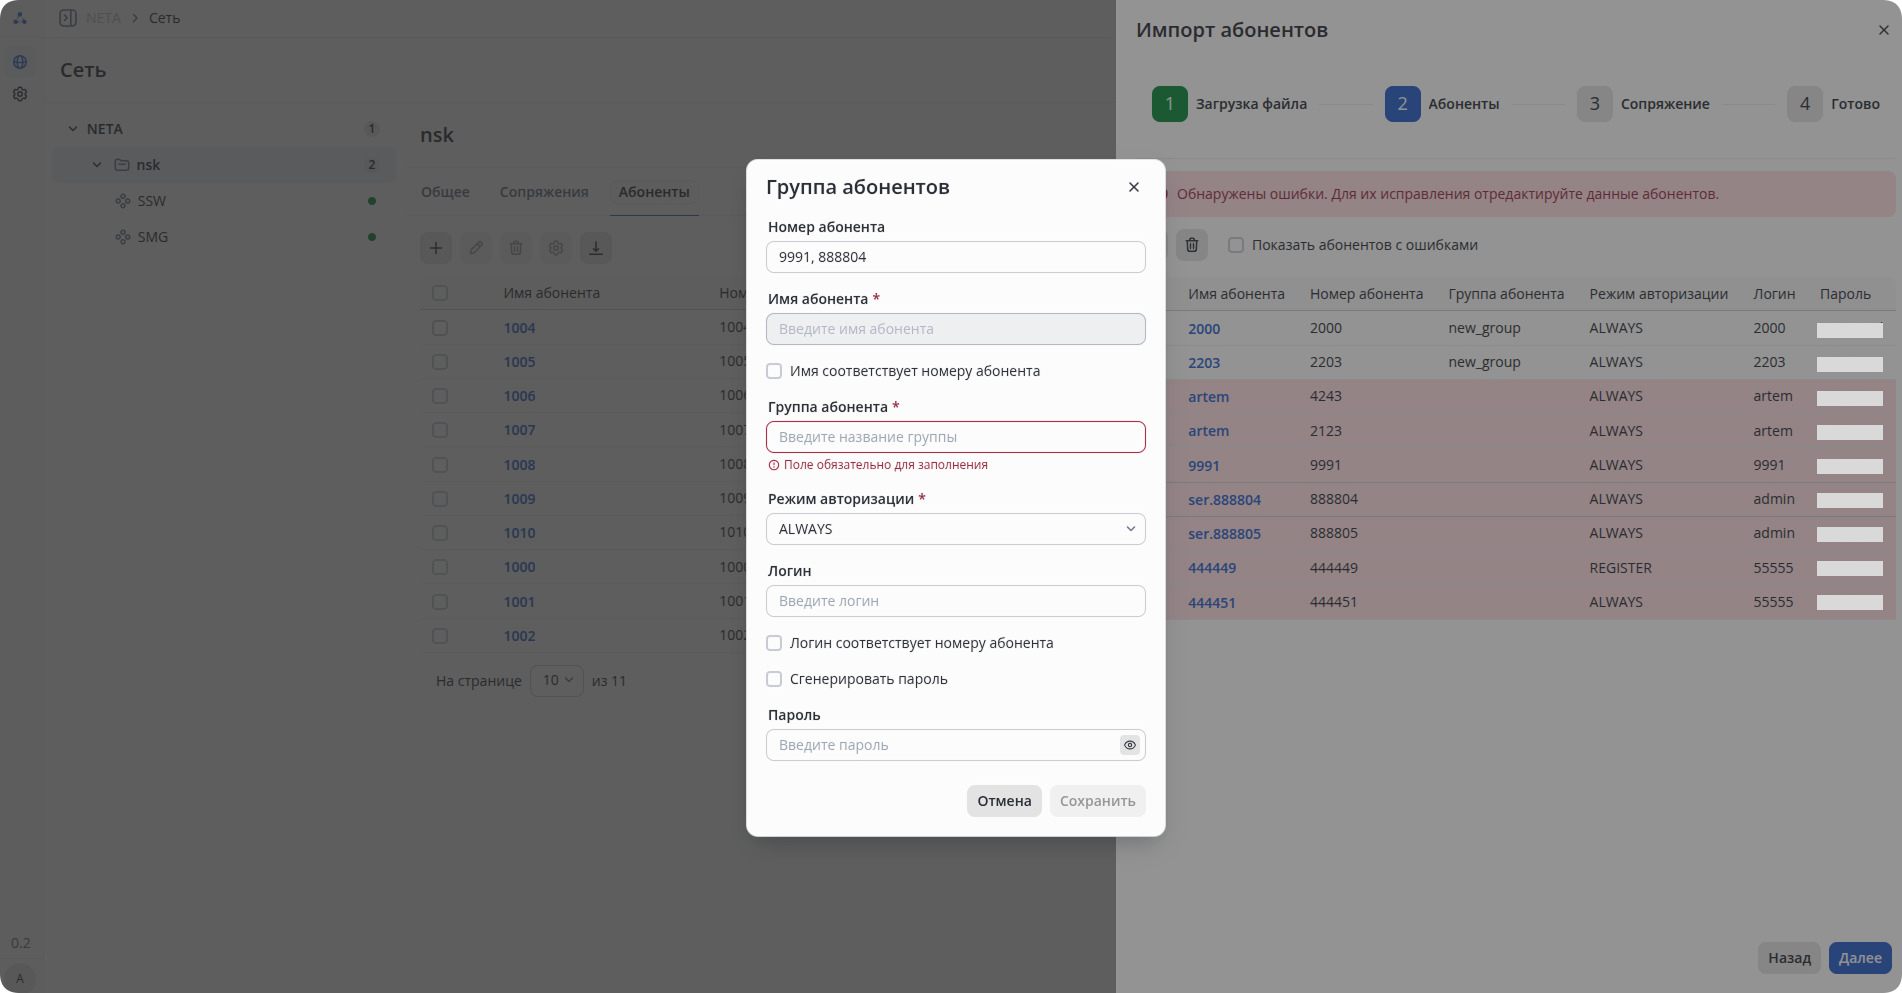Switch to the 'Сопряжения' tab
1902x993 pixels.
click(x=544, y=192)
